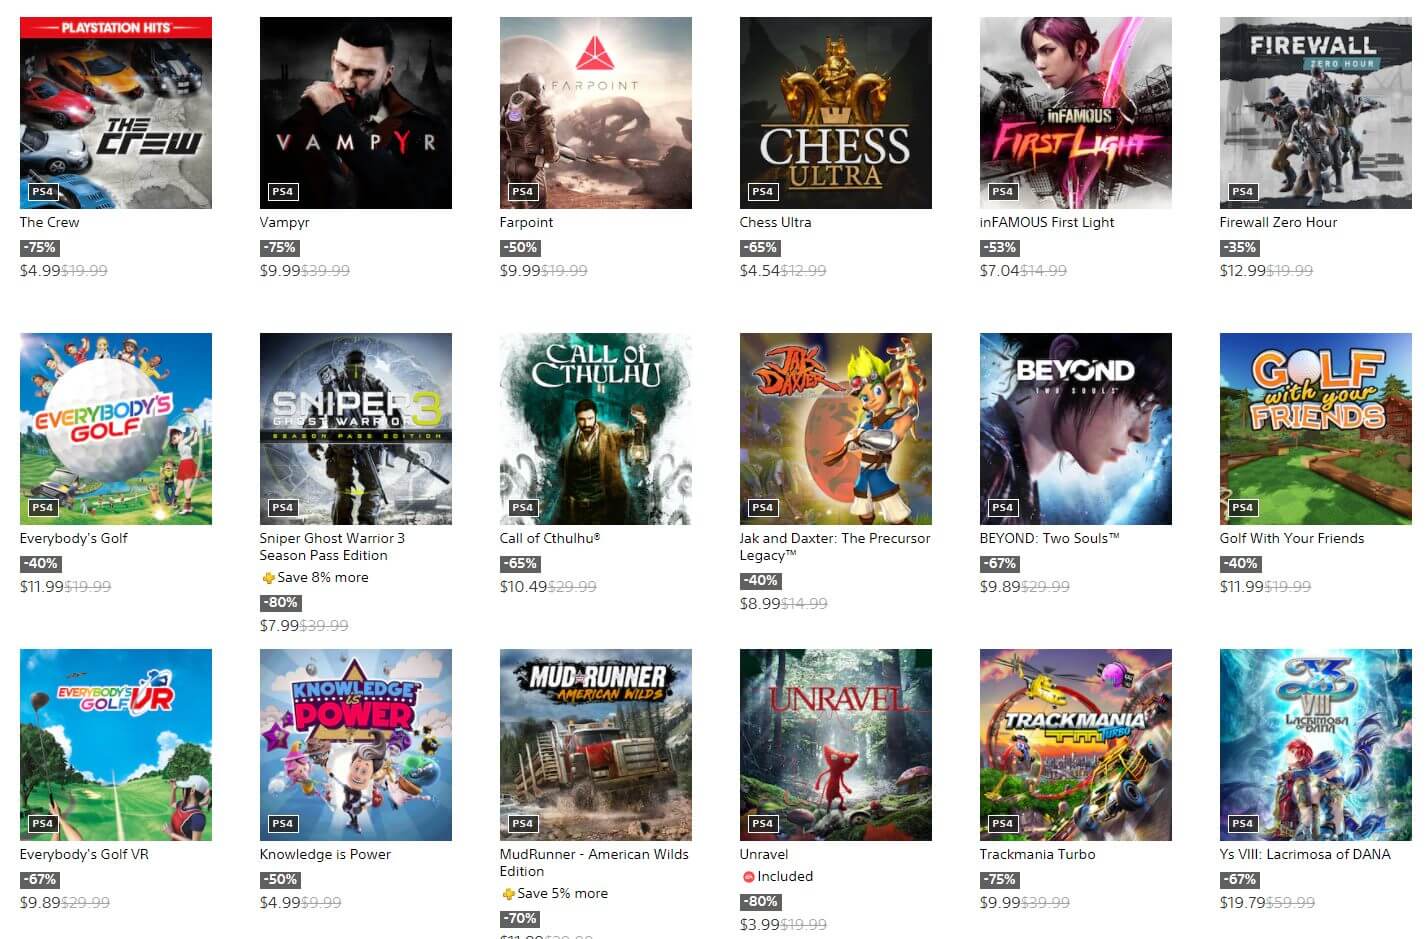
Task: Click the PS4 badge on Farpoint cover
Action: (523, 191)
